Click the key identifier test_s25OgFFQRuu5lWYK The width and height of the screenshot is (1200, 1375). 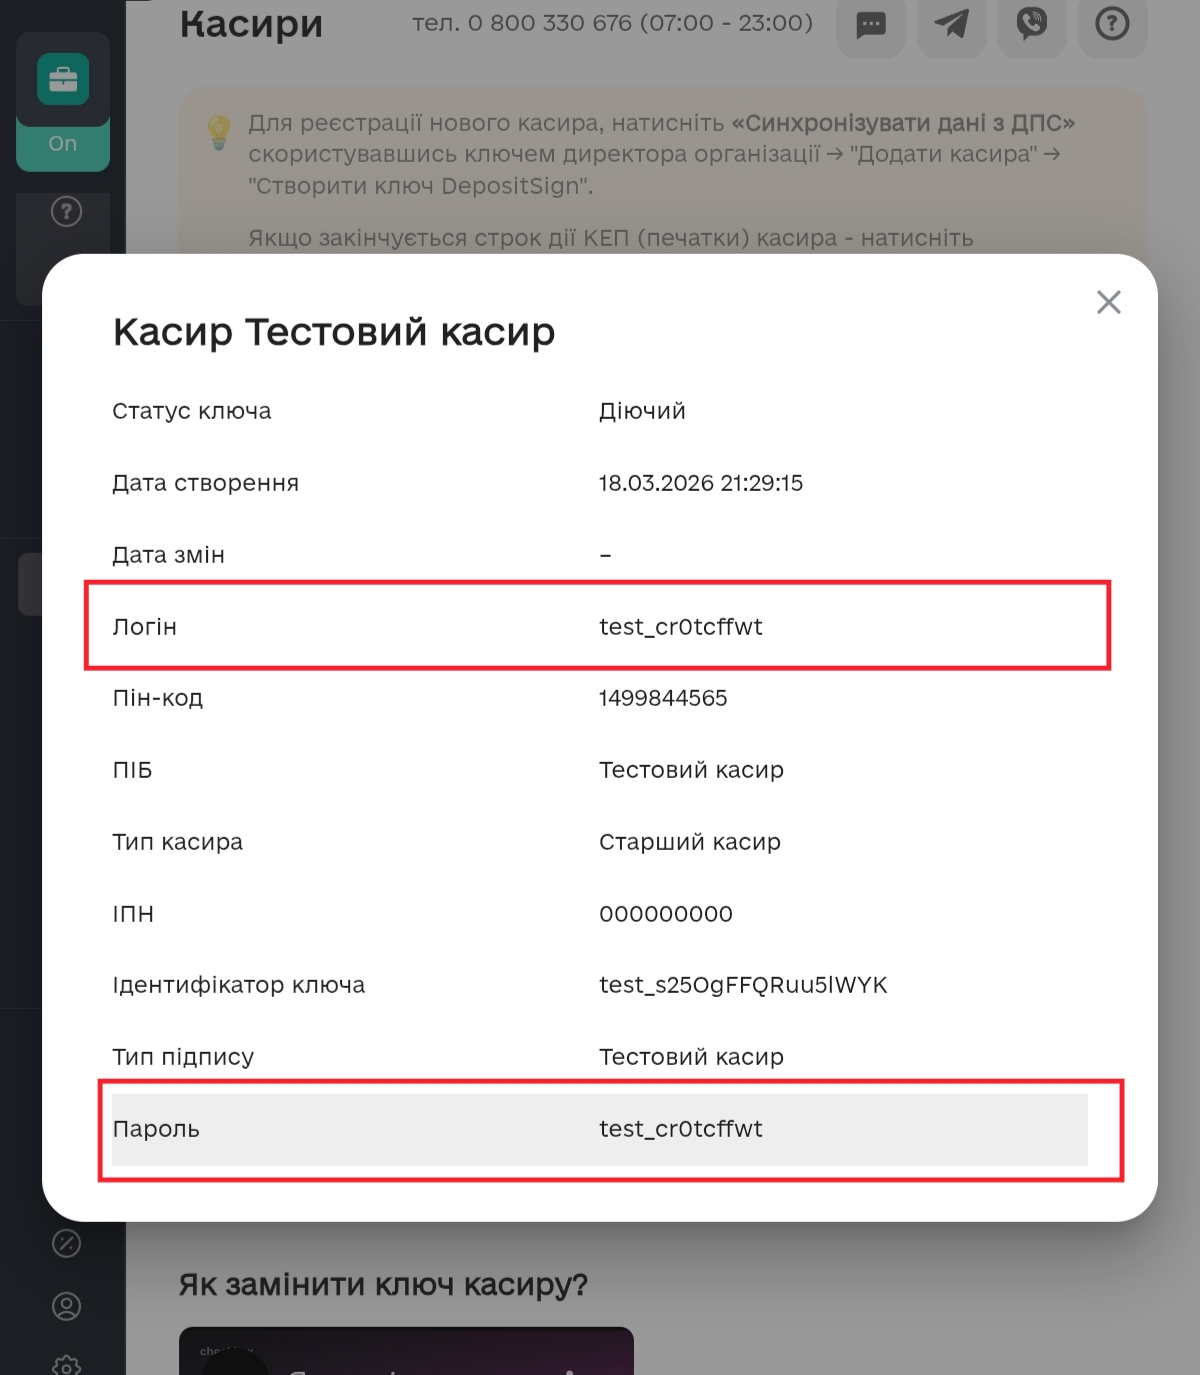click(x=743, y=985)
